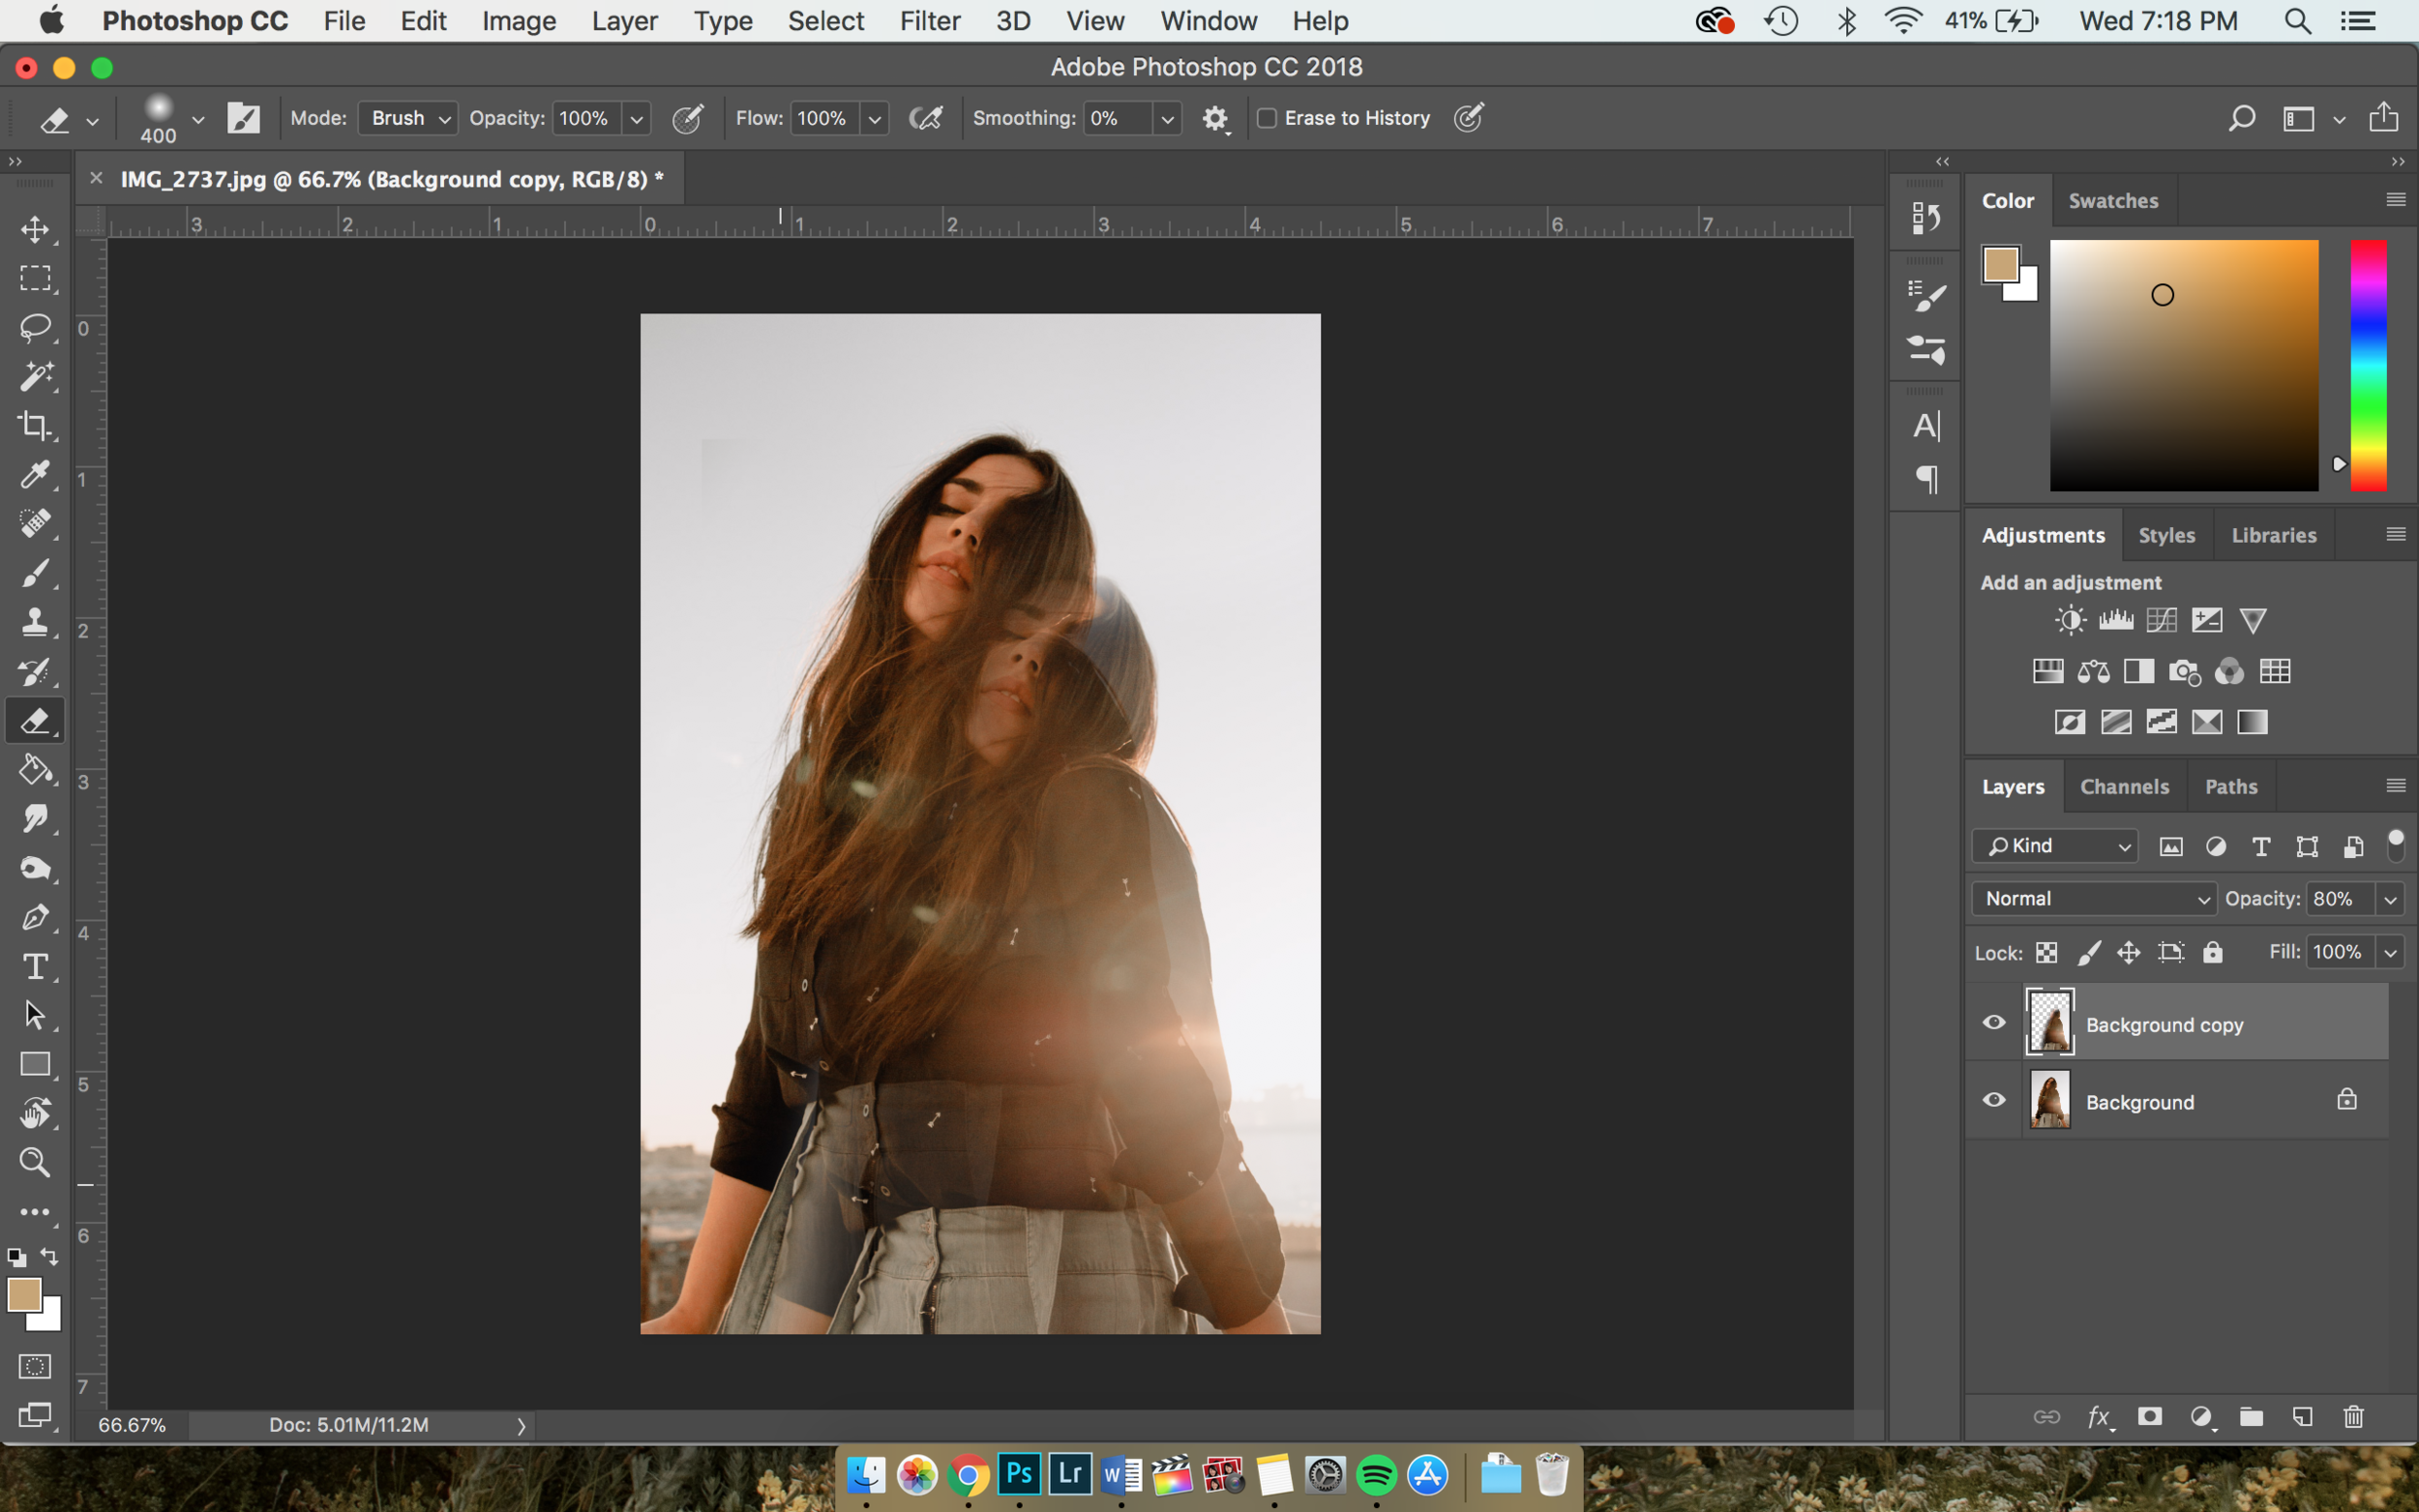This screenshot has height=1512, width=2419.
Task: Add a Black & White adjustment
Action: (2139, 671)
